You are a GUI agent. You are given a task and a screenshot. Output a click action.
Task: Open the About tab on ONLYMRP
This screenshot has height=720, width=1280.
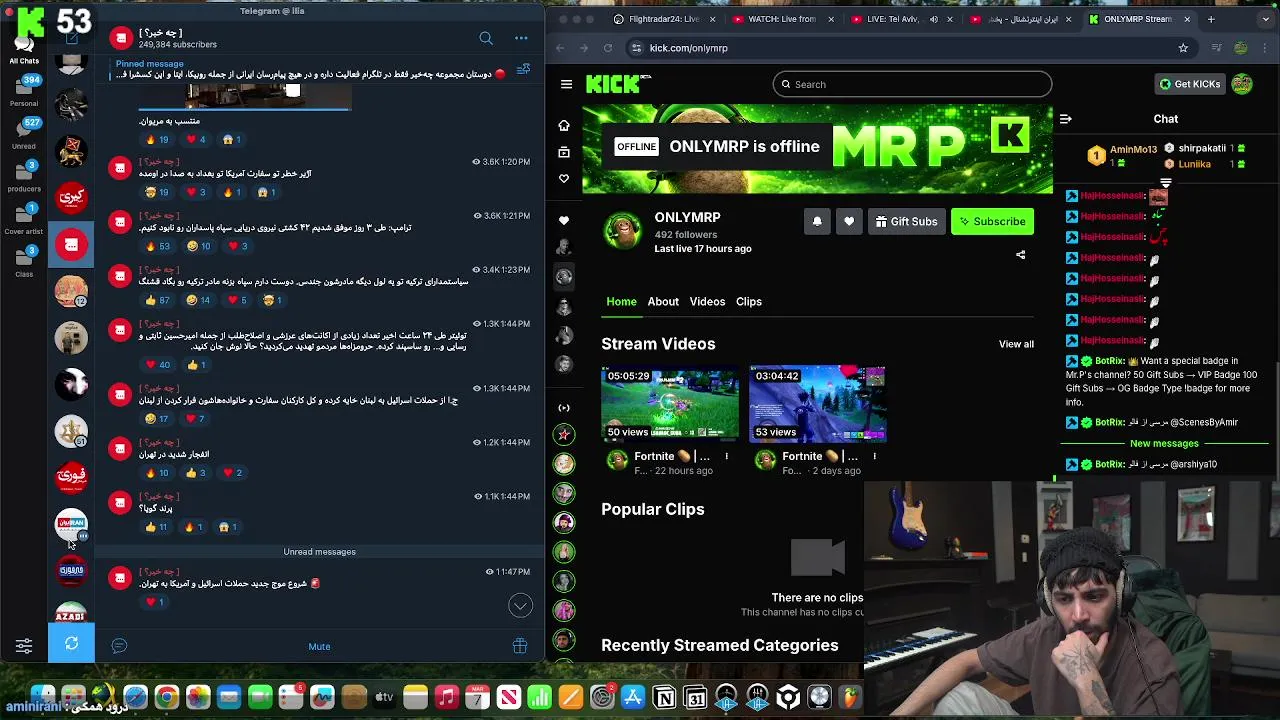click(x=663, y=302)
